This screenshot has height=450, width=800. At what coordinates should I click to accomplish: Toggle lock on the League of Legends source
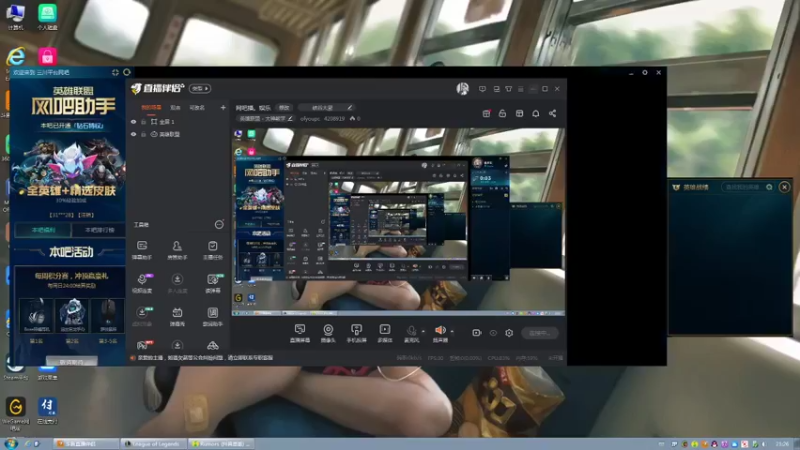tap(143, 134)
